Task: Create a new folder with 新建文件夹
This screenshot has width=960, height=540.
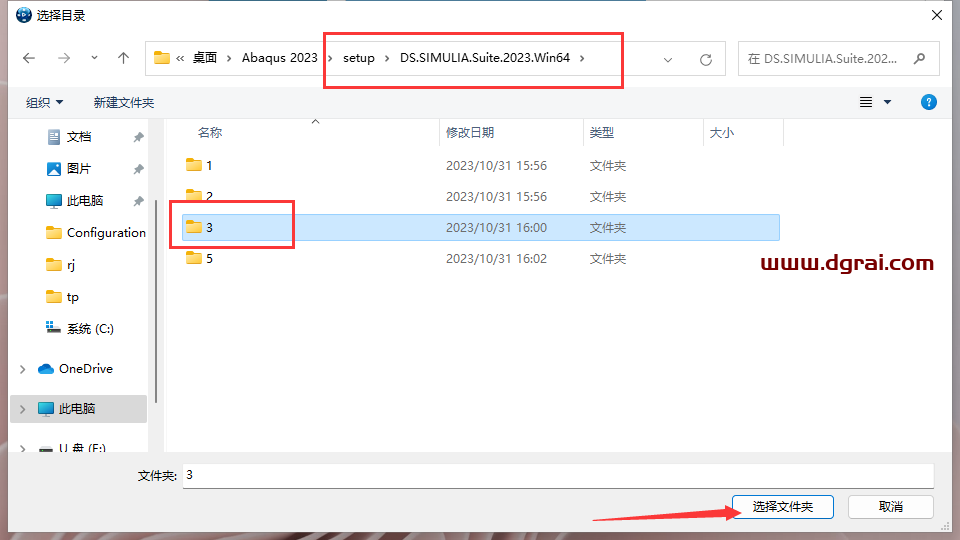Action: [124, 102]
